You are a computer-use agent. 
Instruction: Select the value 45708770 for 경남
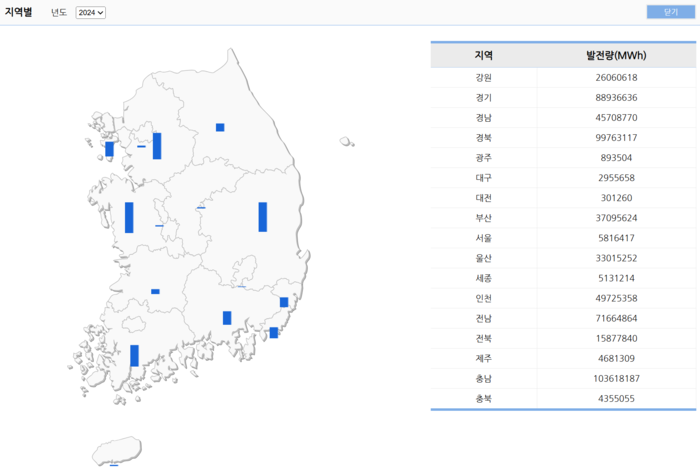pos(616,118)
